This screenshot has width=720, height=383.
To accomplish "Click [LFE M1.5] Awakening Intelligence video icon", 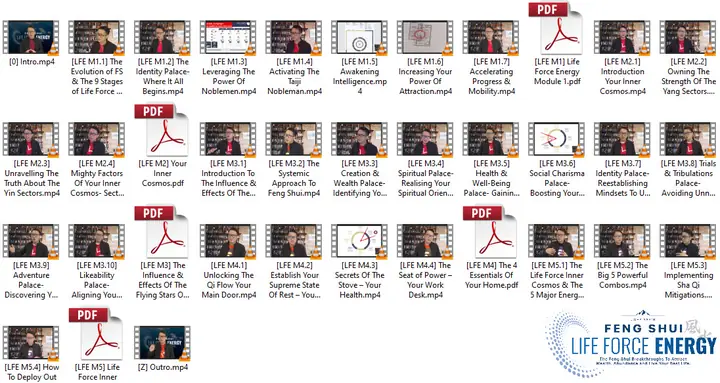I will tap(360, 38).
